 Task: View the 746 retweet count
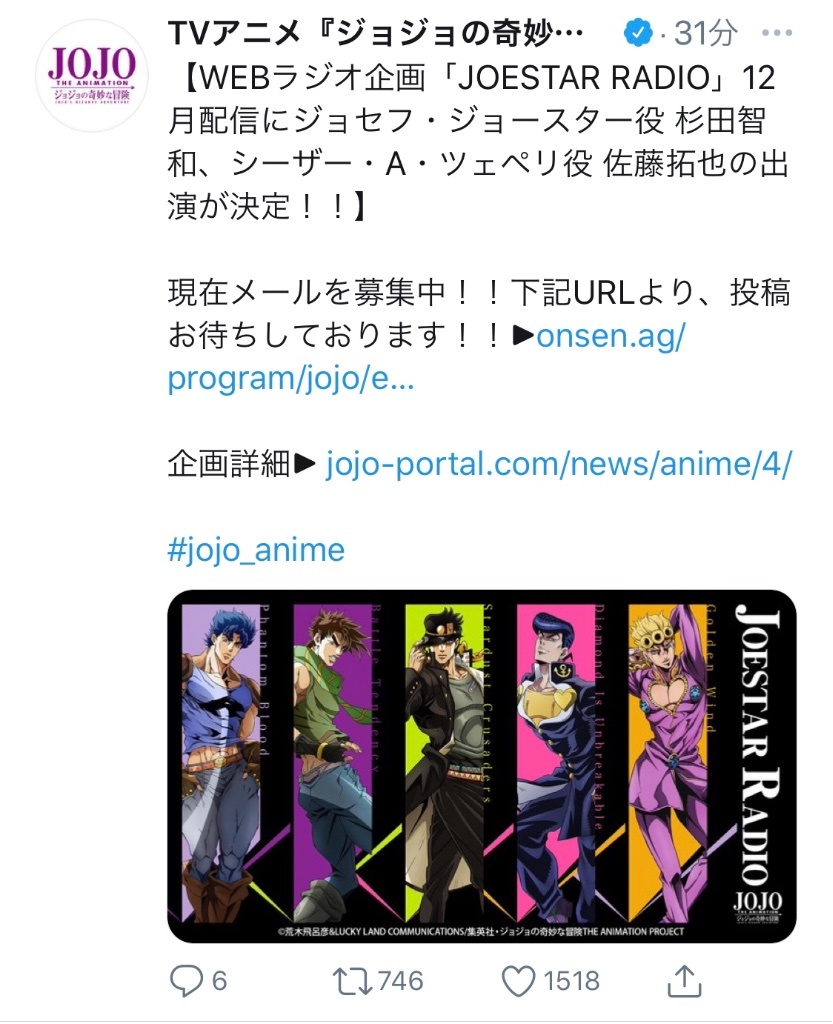pyautogui.click(x=400, y=982)
